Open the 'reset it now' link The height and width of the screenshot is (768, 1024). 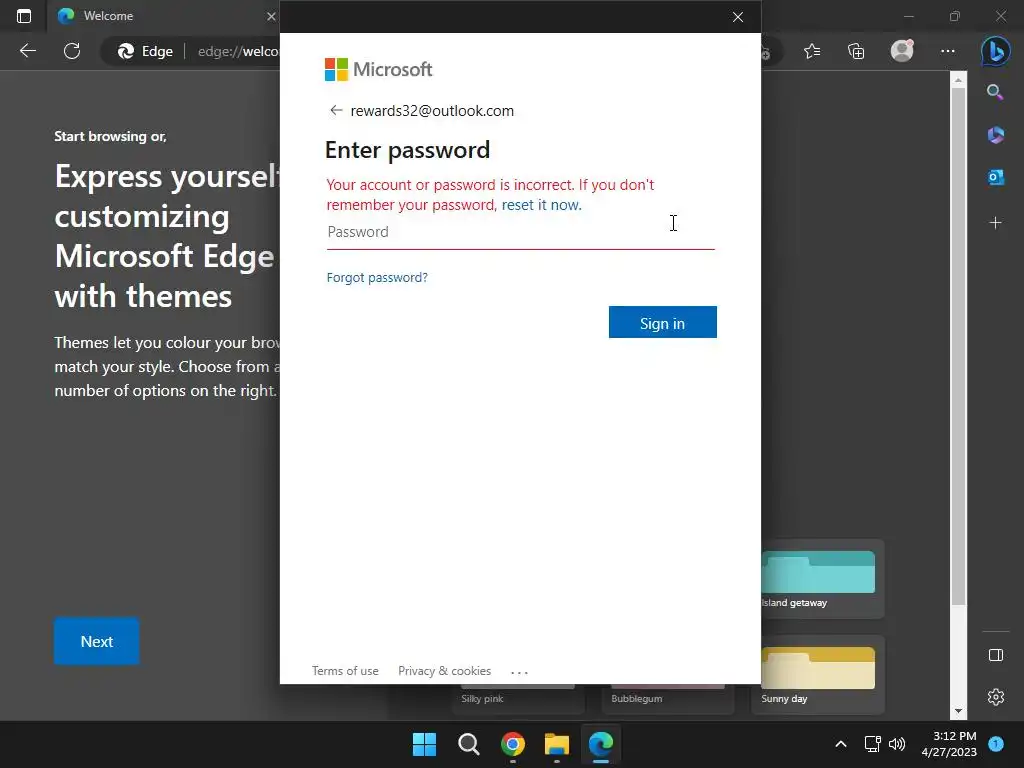pos(541,205)
